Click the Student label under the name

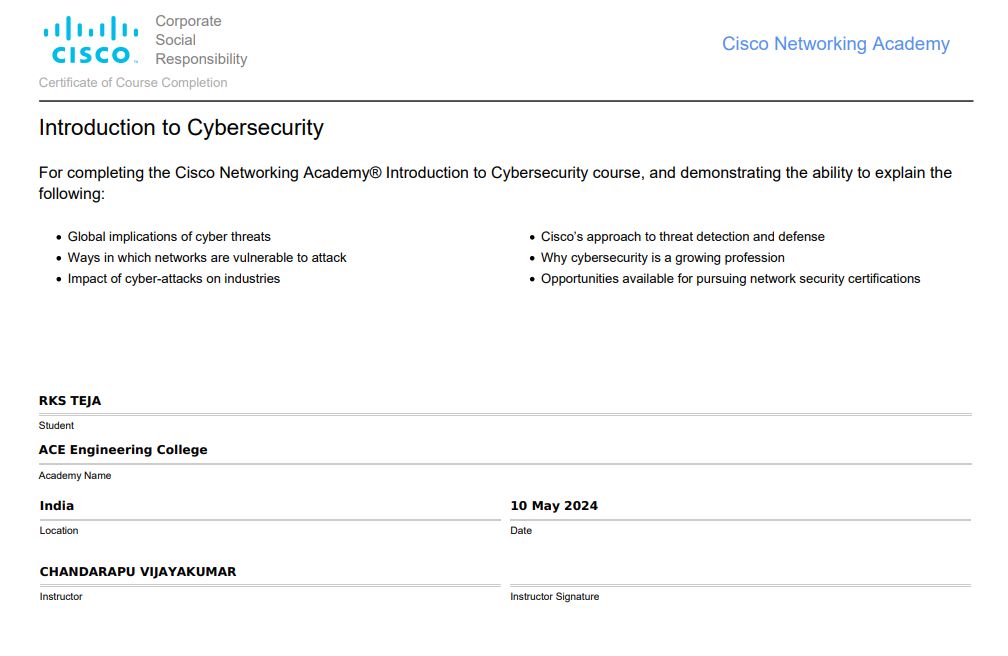[x=56, y=426]
